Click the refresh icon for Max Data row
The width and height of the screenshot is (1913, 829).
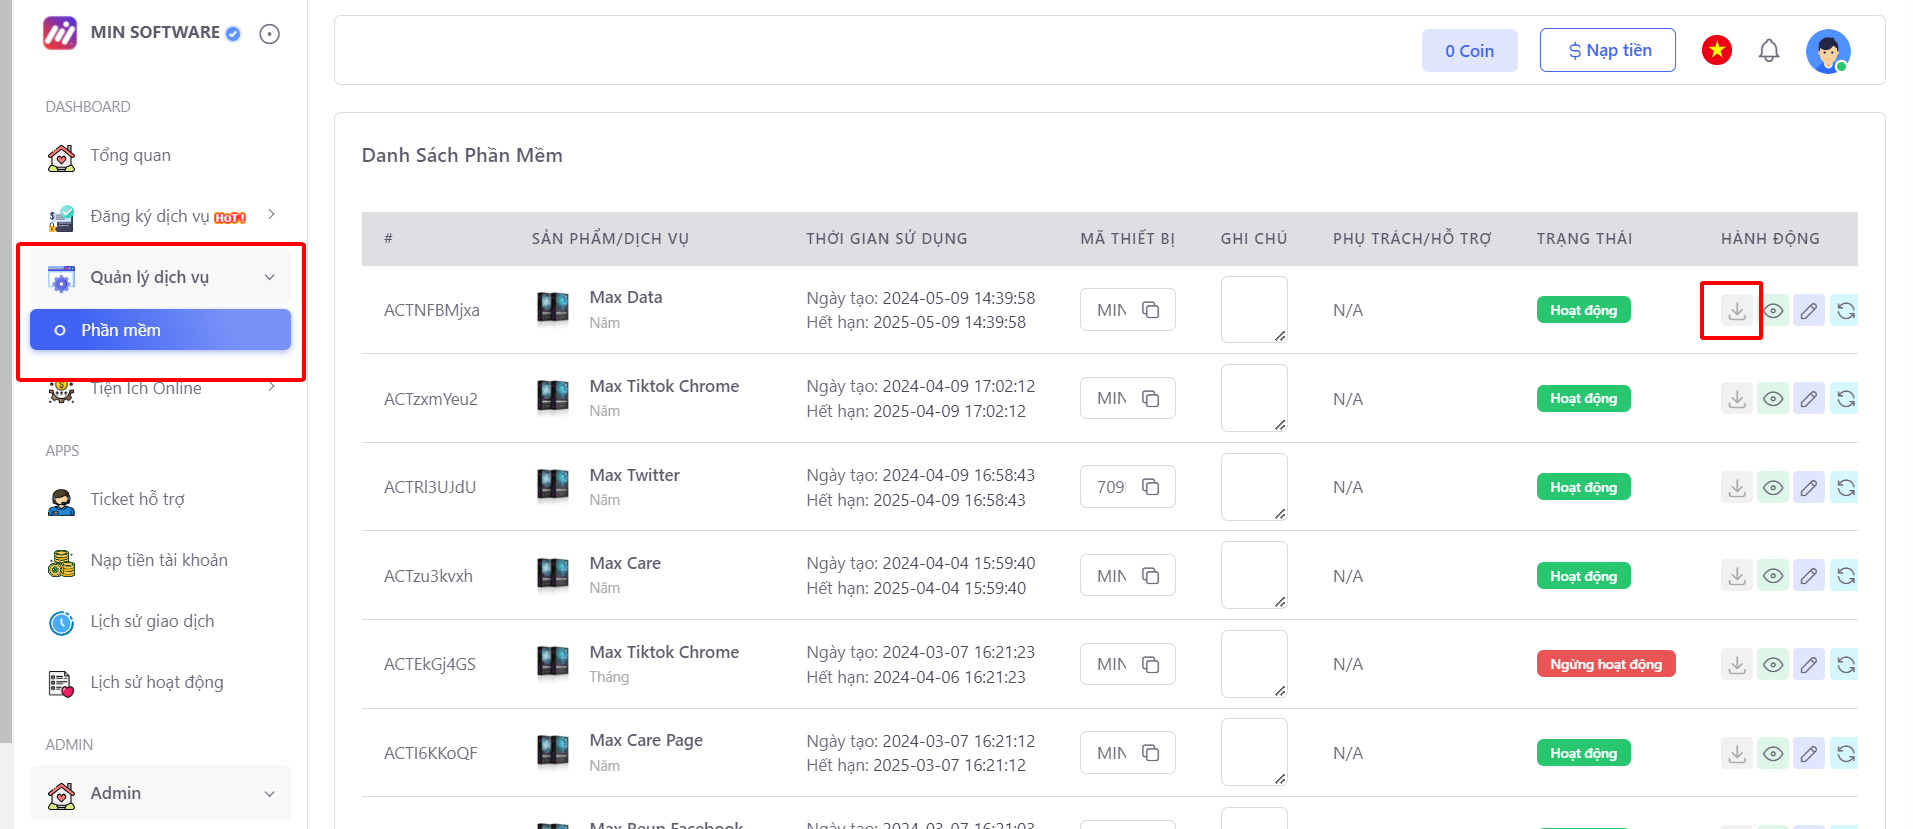point(1845,310)
